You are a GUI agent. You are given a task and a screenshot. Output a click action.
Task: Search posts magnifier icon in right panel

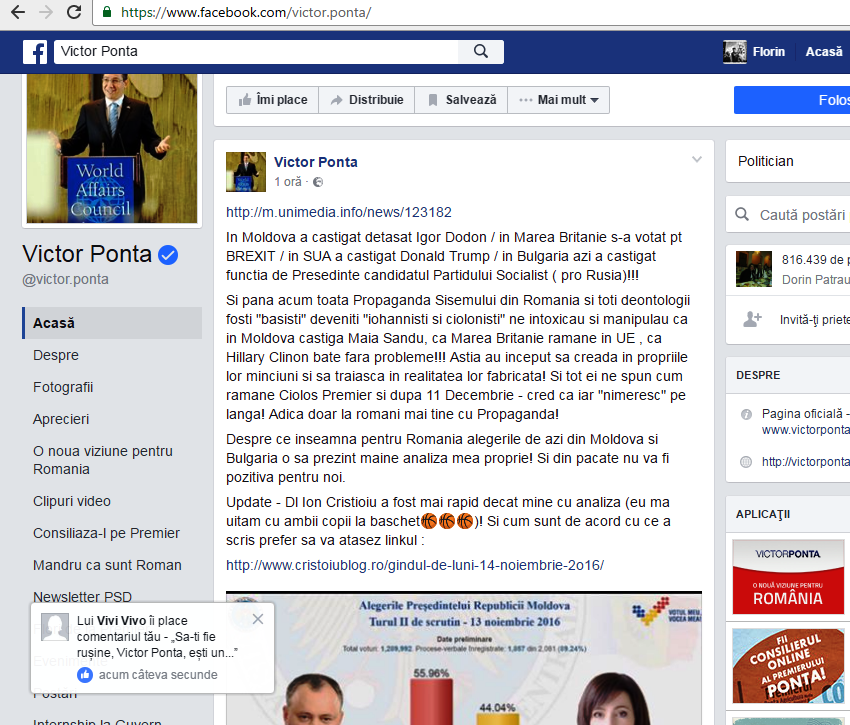point(743,215)
